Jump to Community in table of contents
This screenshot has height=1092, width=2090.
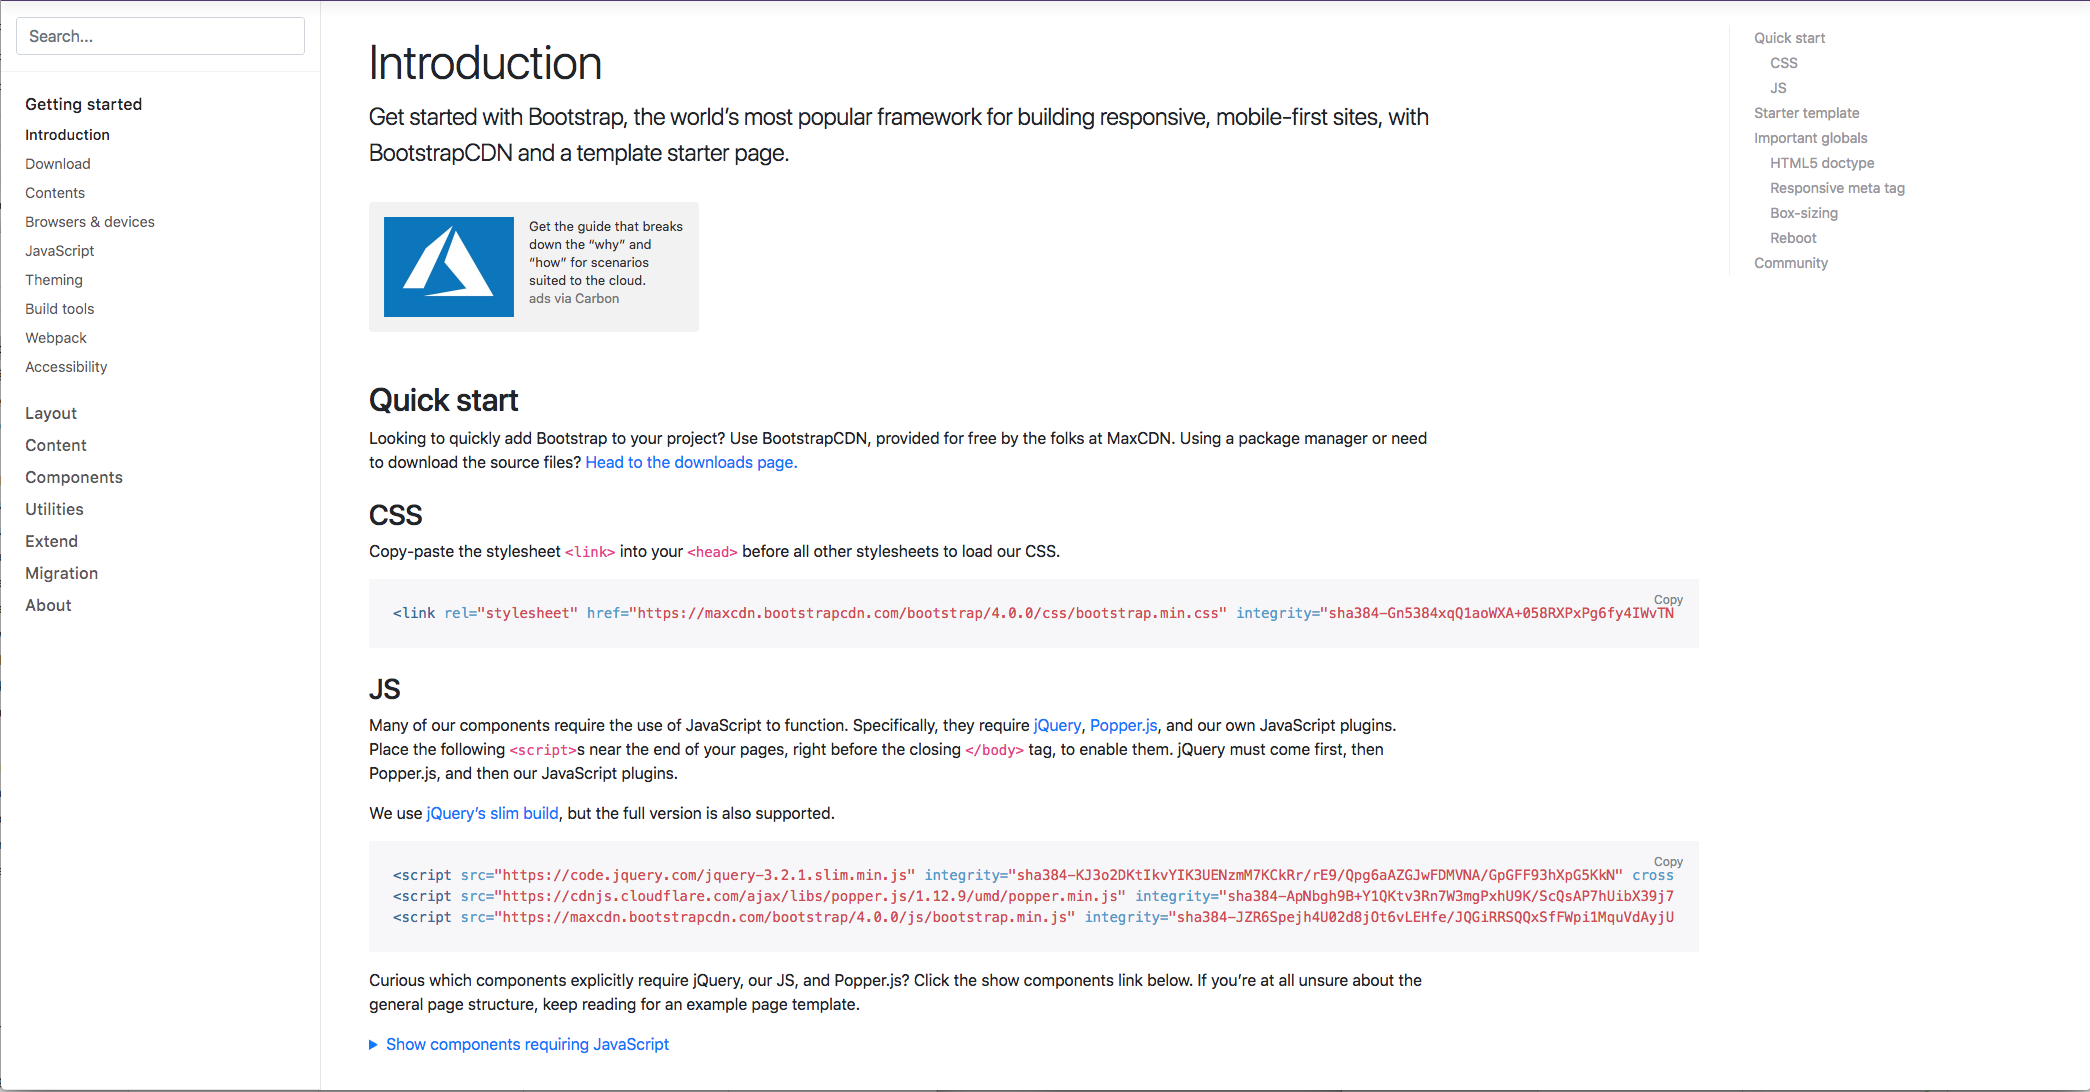click(x=1790, y=263)
